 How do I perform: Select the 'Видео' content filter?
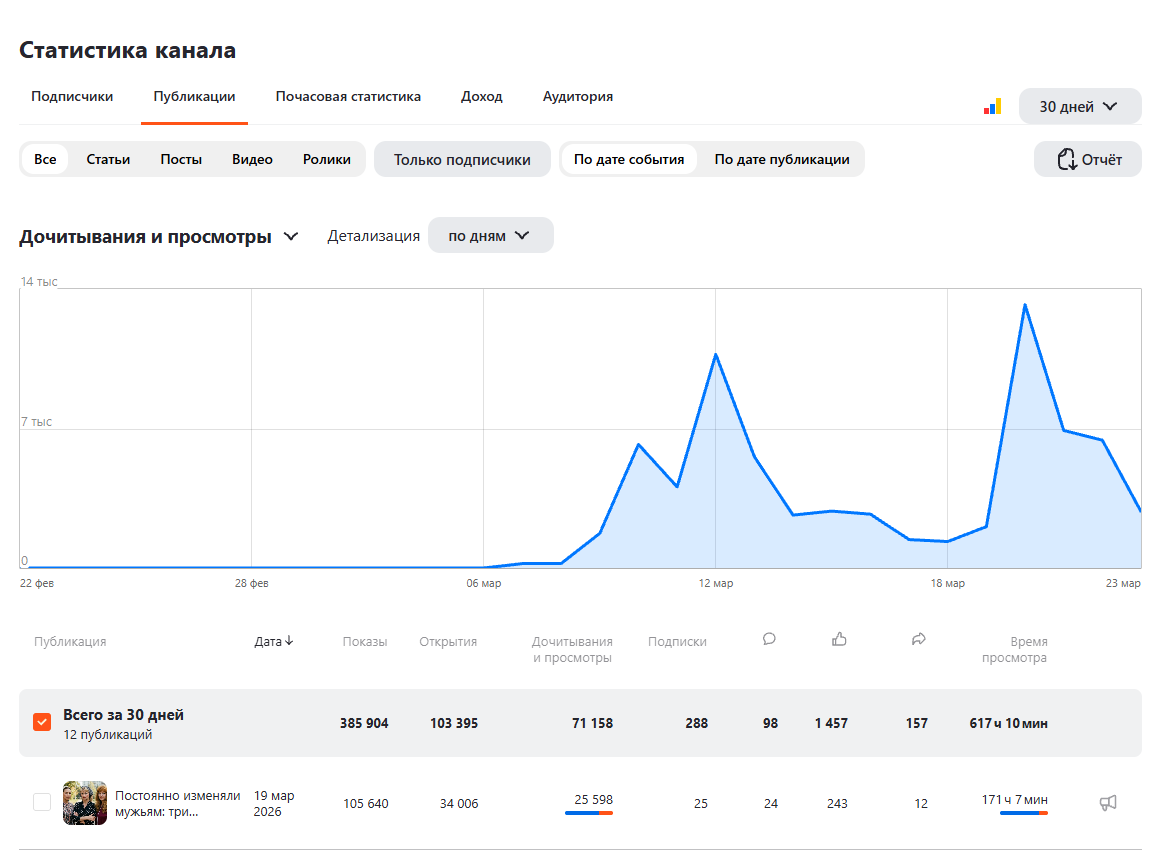pos(252,159)
